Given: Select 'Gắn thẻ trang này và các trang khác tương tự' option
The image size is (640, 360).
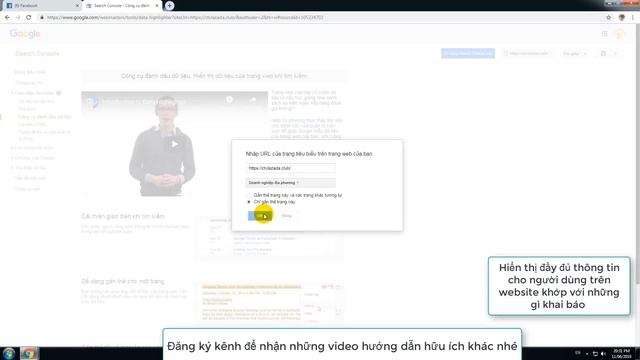Looking at the screenshot, I should click(x=294, y=195).
